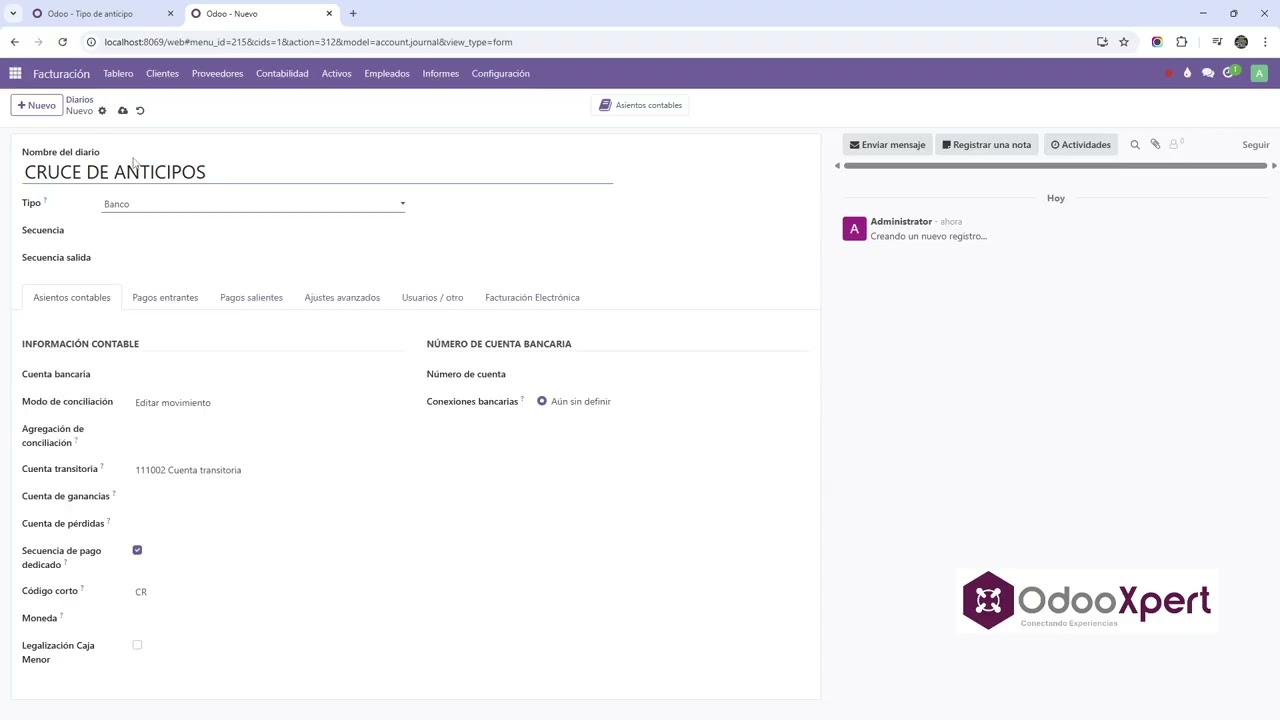Save record with the cloud upload icon
This screenshot has height=720, width=1280.
(123, 111)
